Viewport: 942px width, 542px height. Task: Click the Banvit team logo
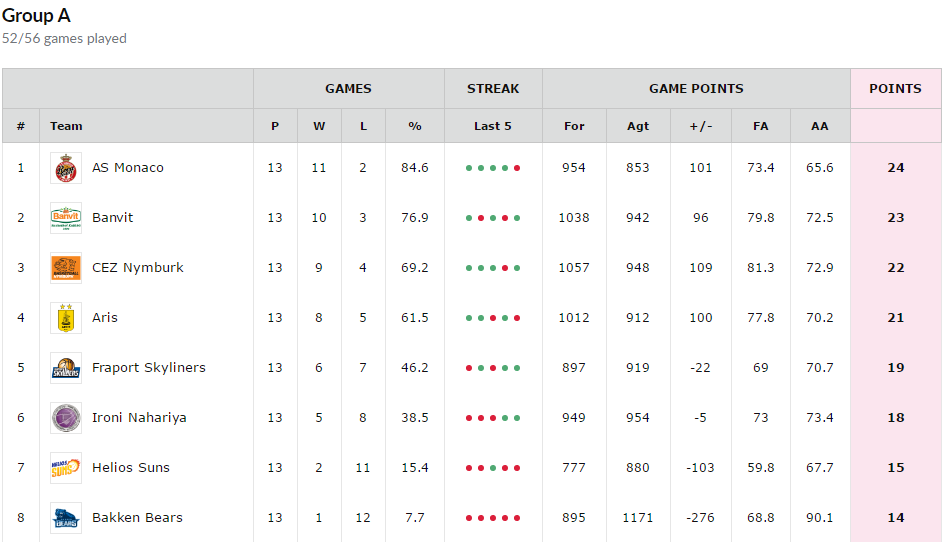[x=66, y=218]
